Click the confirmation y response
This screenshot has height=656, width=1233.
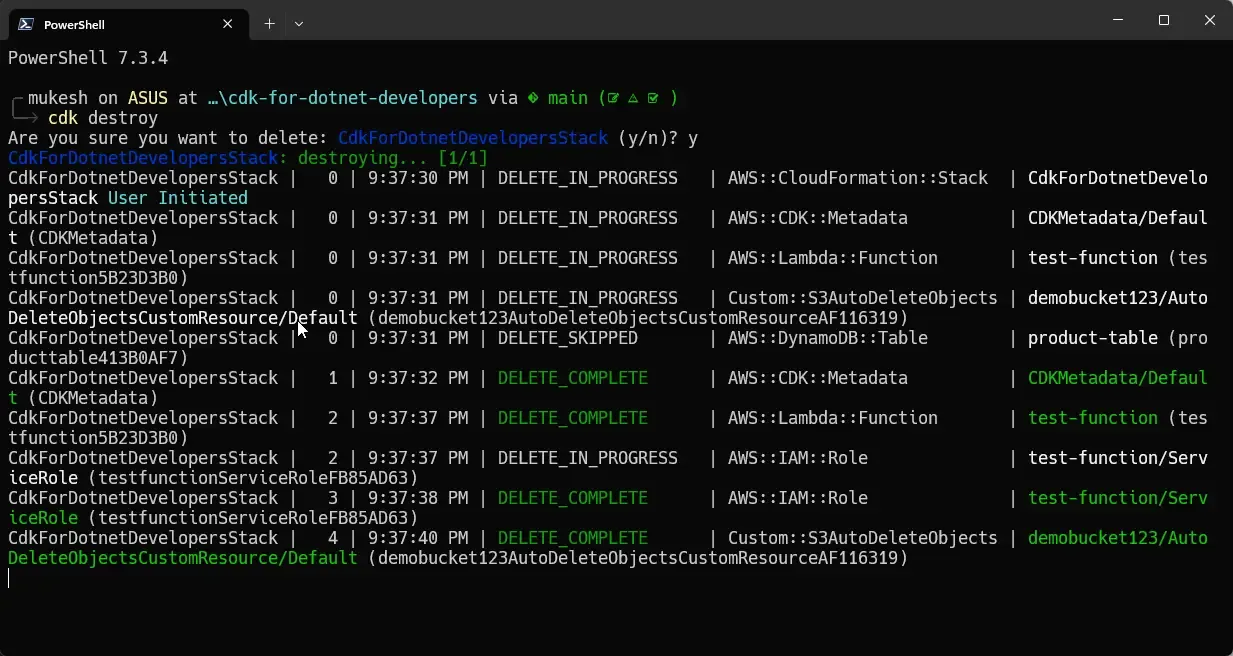694,138
